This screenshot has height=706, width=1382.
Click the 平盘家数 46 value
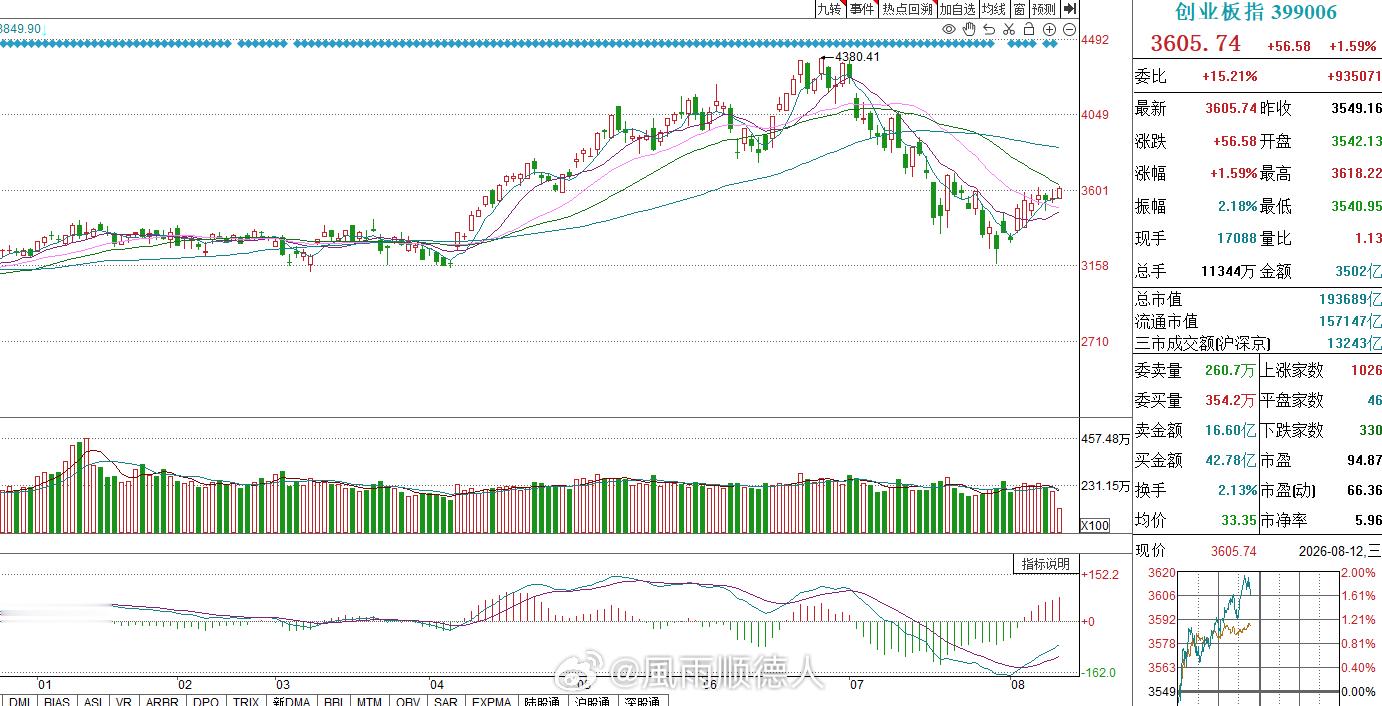click(1373, 400)
